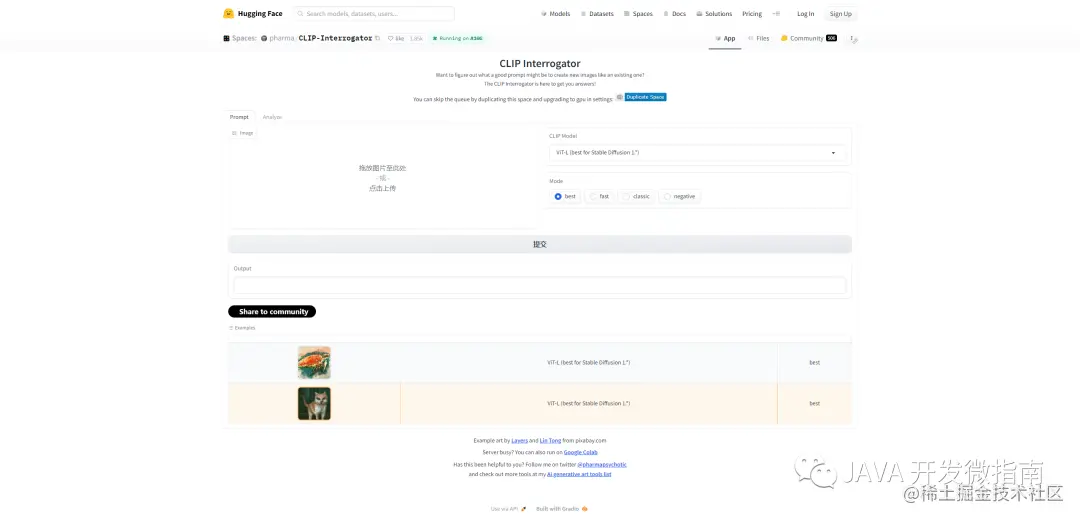
Task: Click the ViT-L model cell in the cat example row
Action: pyautogui.click(x=589, y=404)
